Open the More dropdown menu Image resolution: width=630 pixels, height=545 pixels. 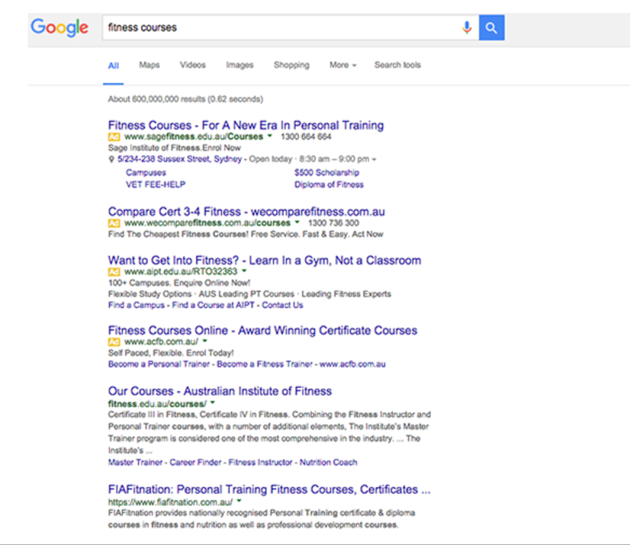pos(343,65)
